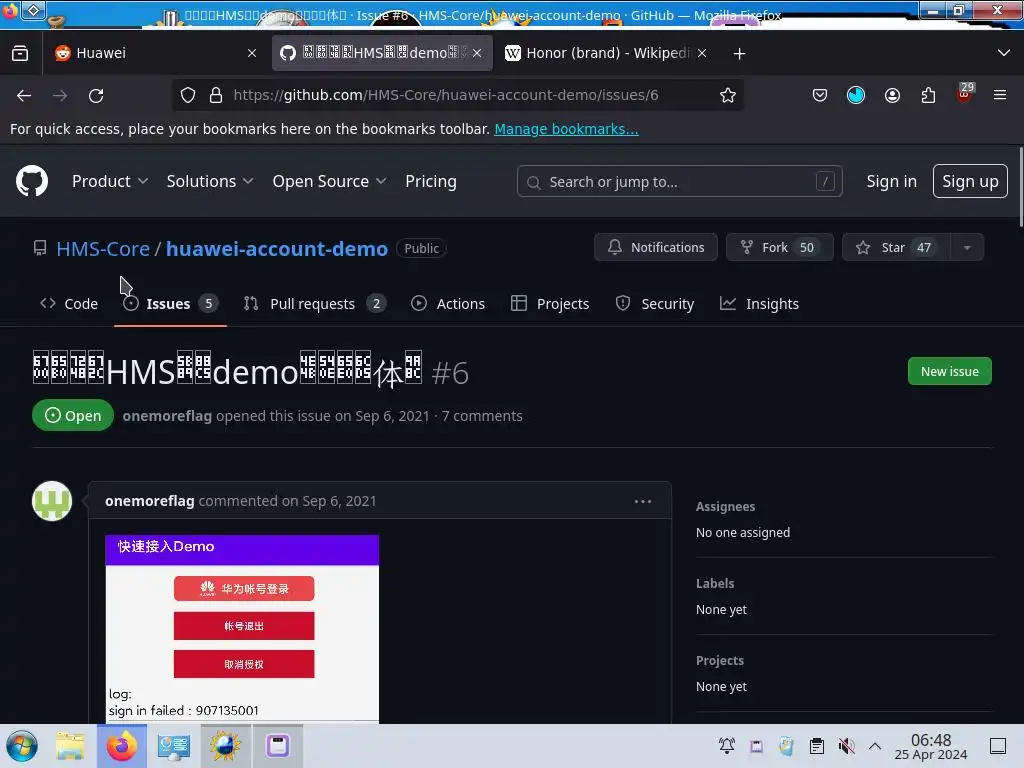Click the Manage bookmarks link
Image resolution: width=1024 pixels, height=768 pixels.
566,129
